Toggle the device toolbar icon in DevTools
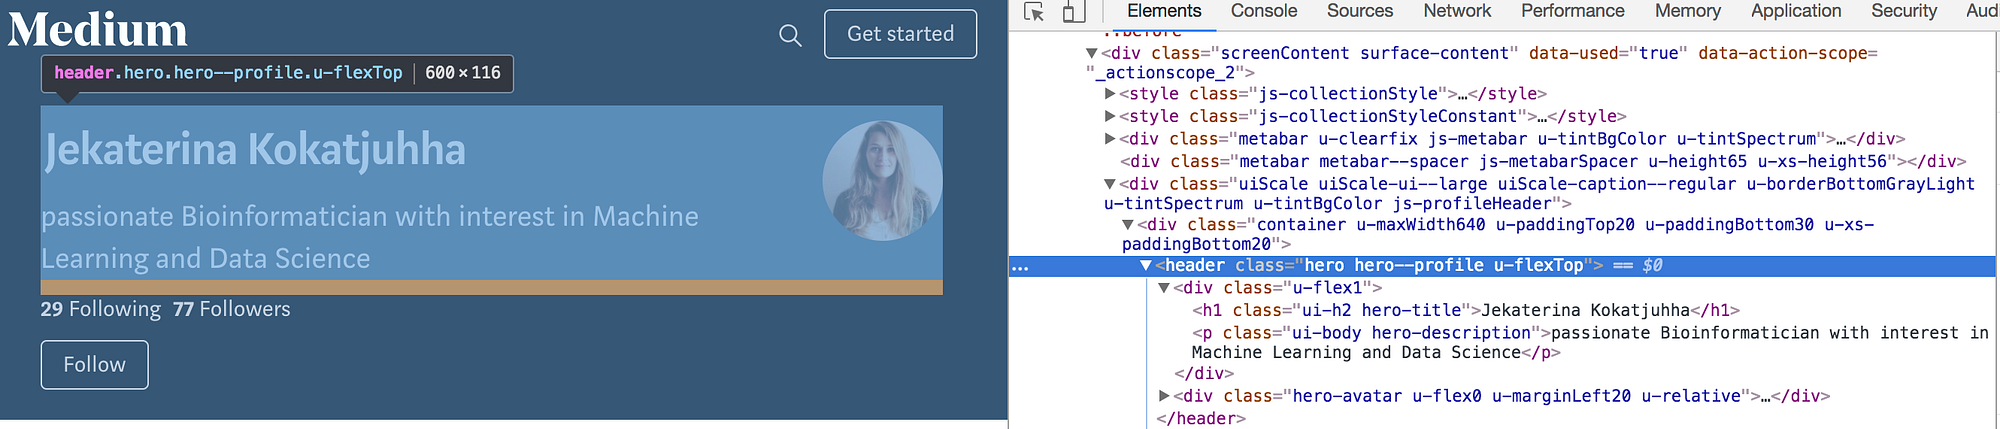This screenshot has height=429, width=2000. click(x=1073, y=12)
